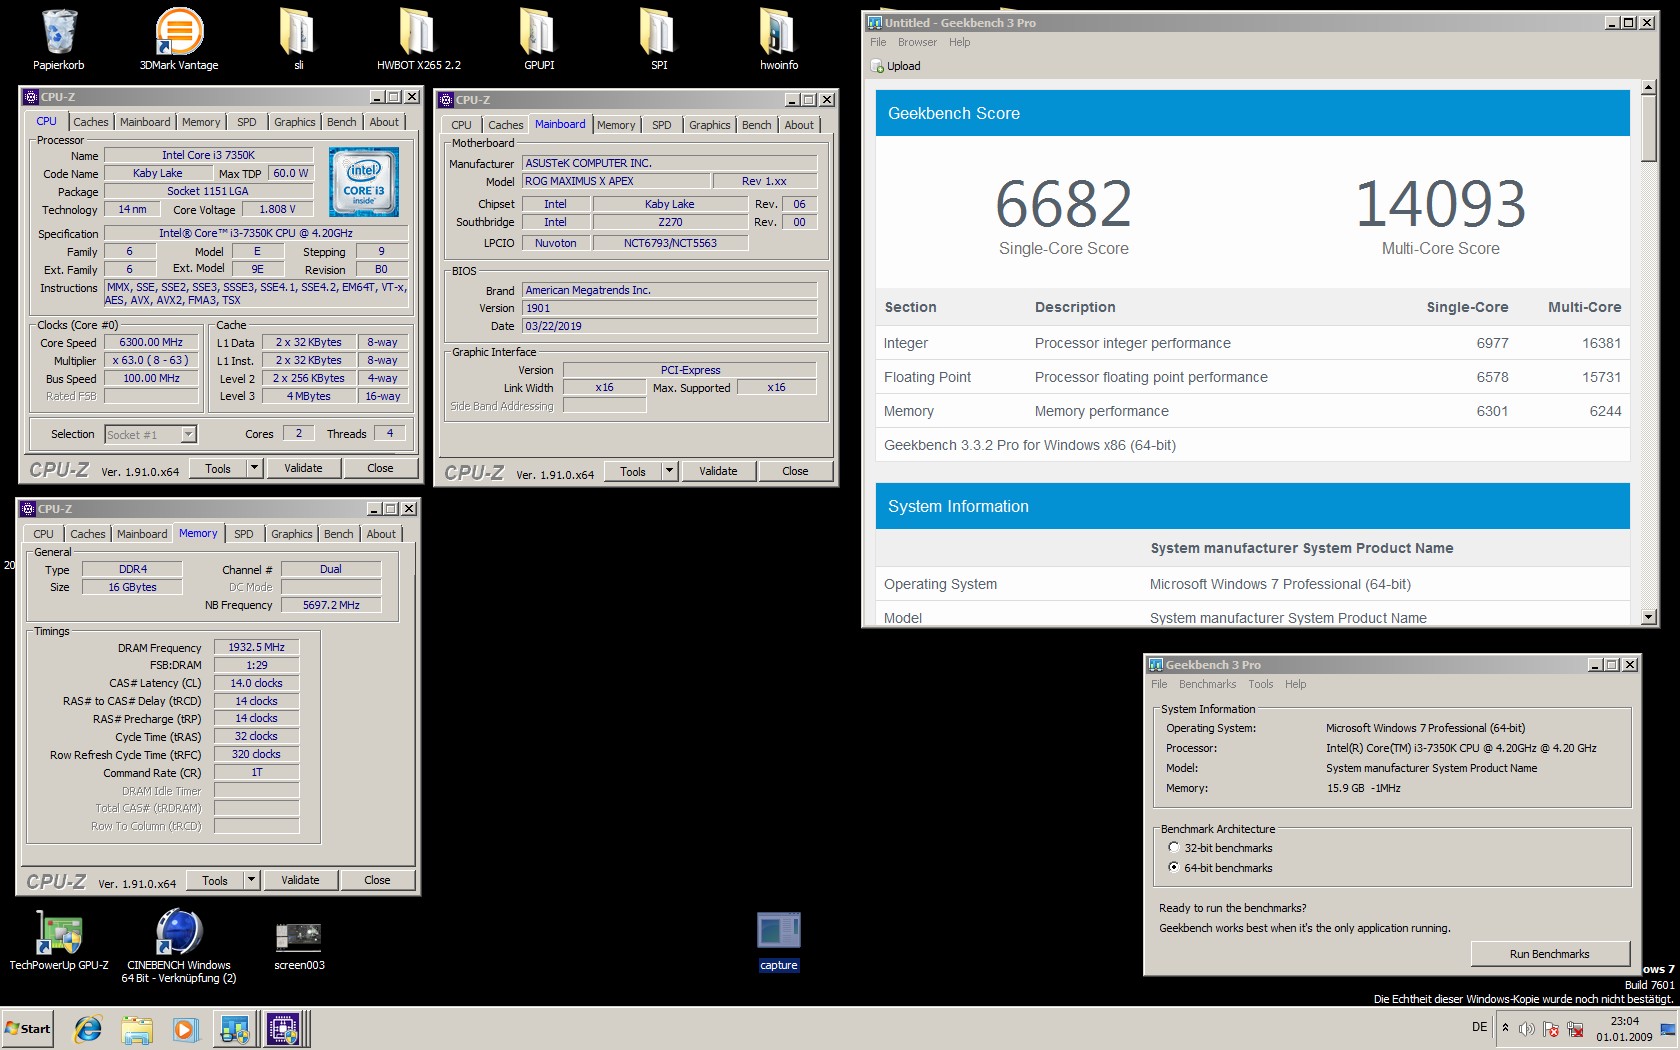Open Internet Explorer from the taskbar
This screenshot has width=1680, height=1050.
coord(88,1028)
